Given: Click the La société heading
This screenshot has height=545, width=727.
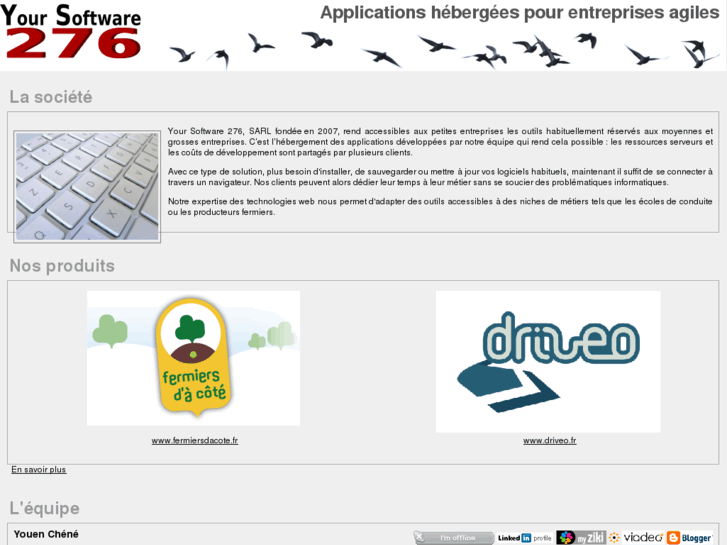Looking at the screenshot, I should point(51,97).
